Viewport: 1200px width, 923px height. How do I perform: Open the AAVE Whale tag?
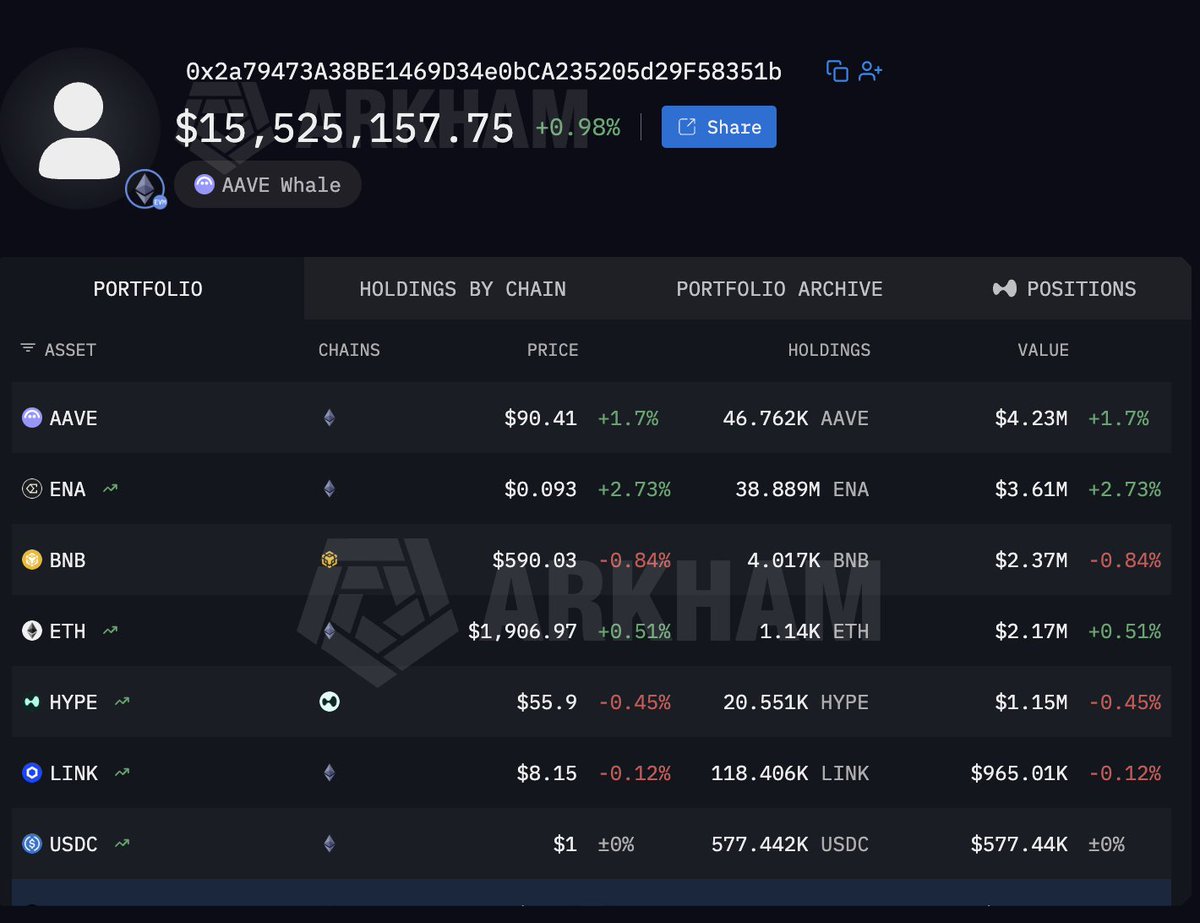268,184
